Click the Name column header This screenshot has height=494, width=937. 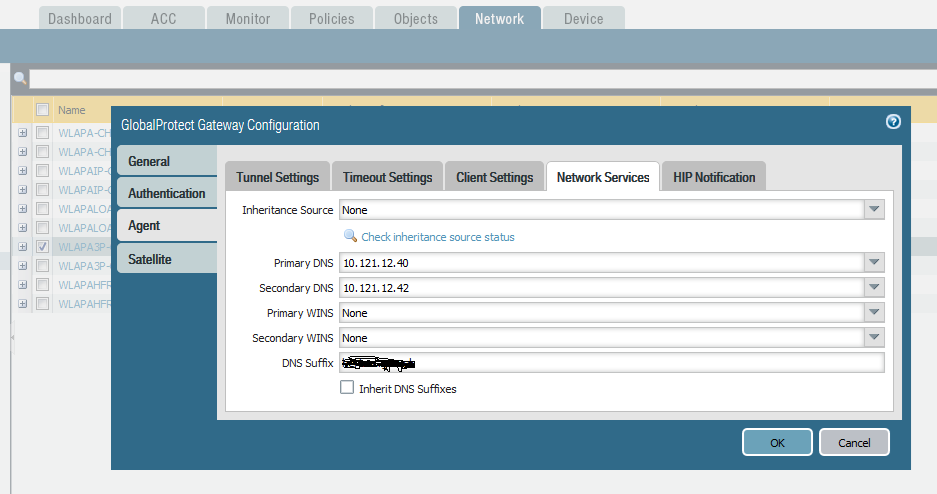tap(72, 110)
